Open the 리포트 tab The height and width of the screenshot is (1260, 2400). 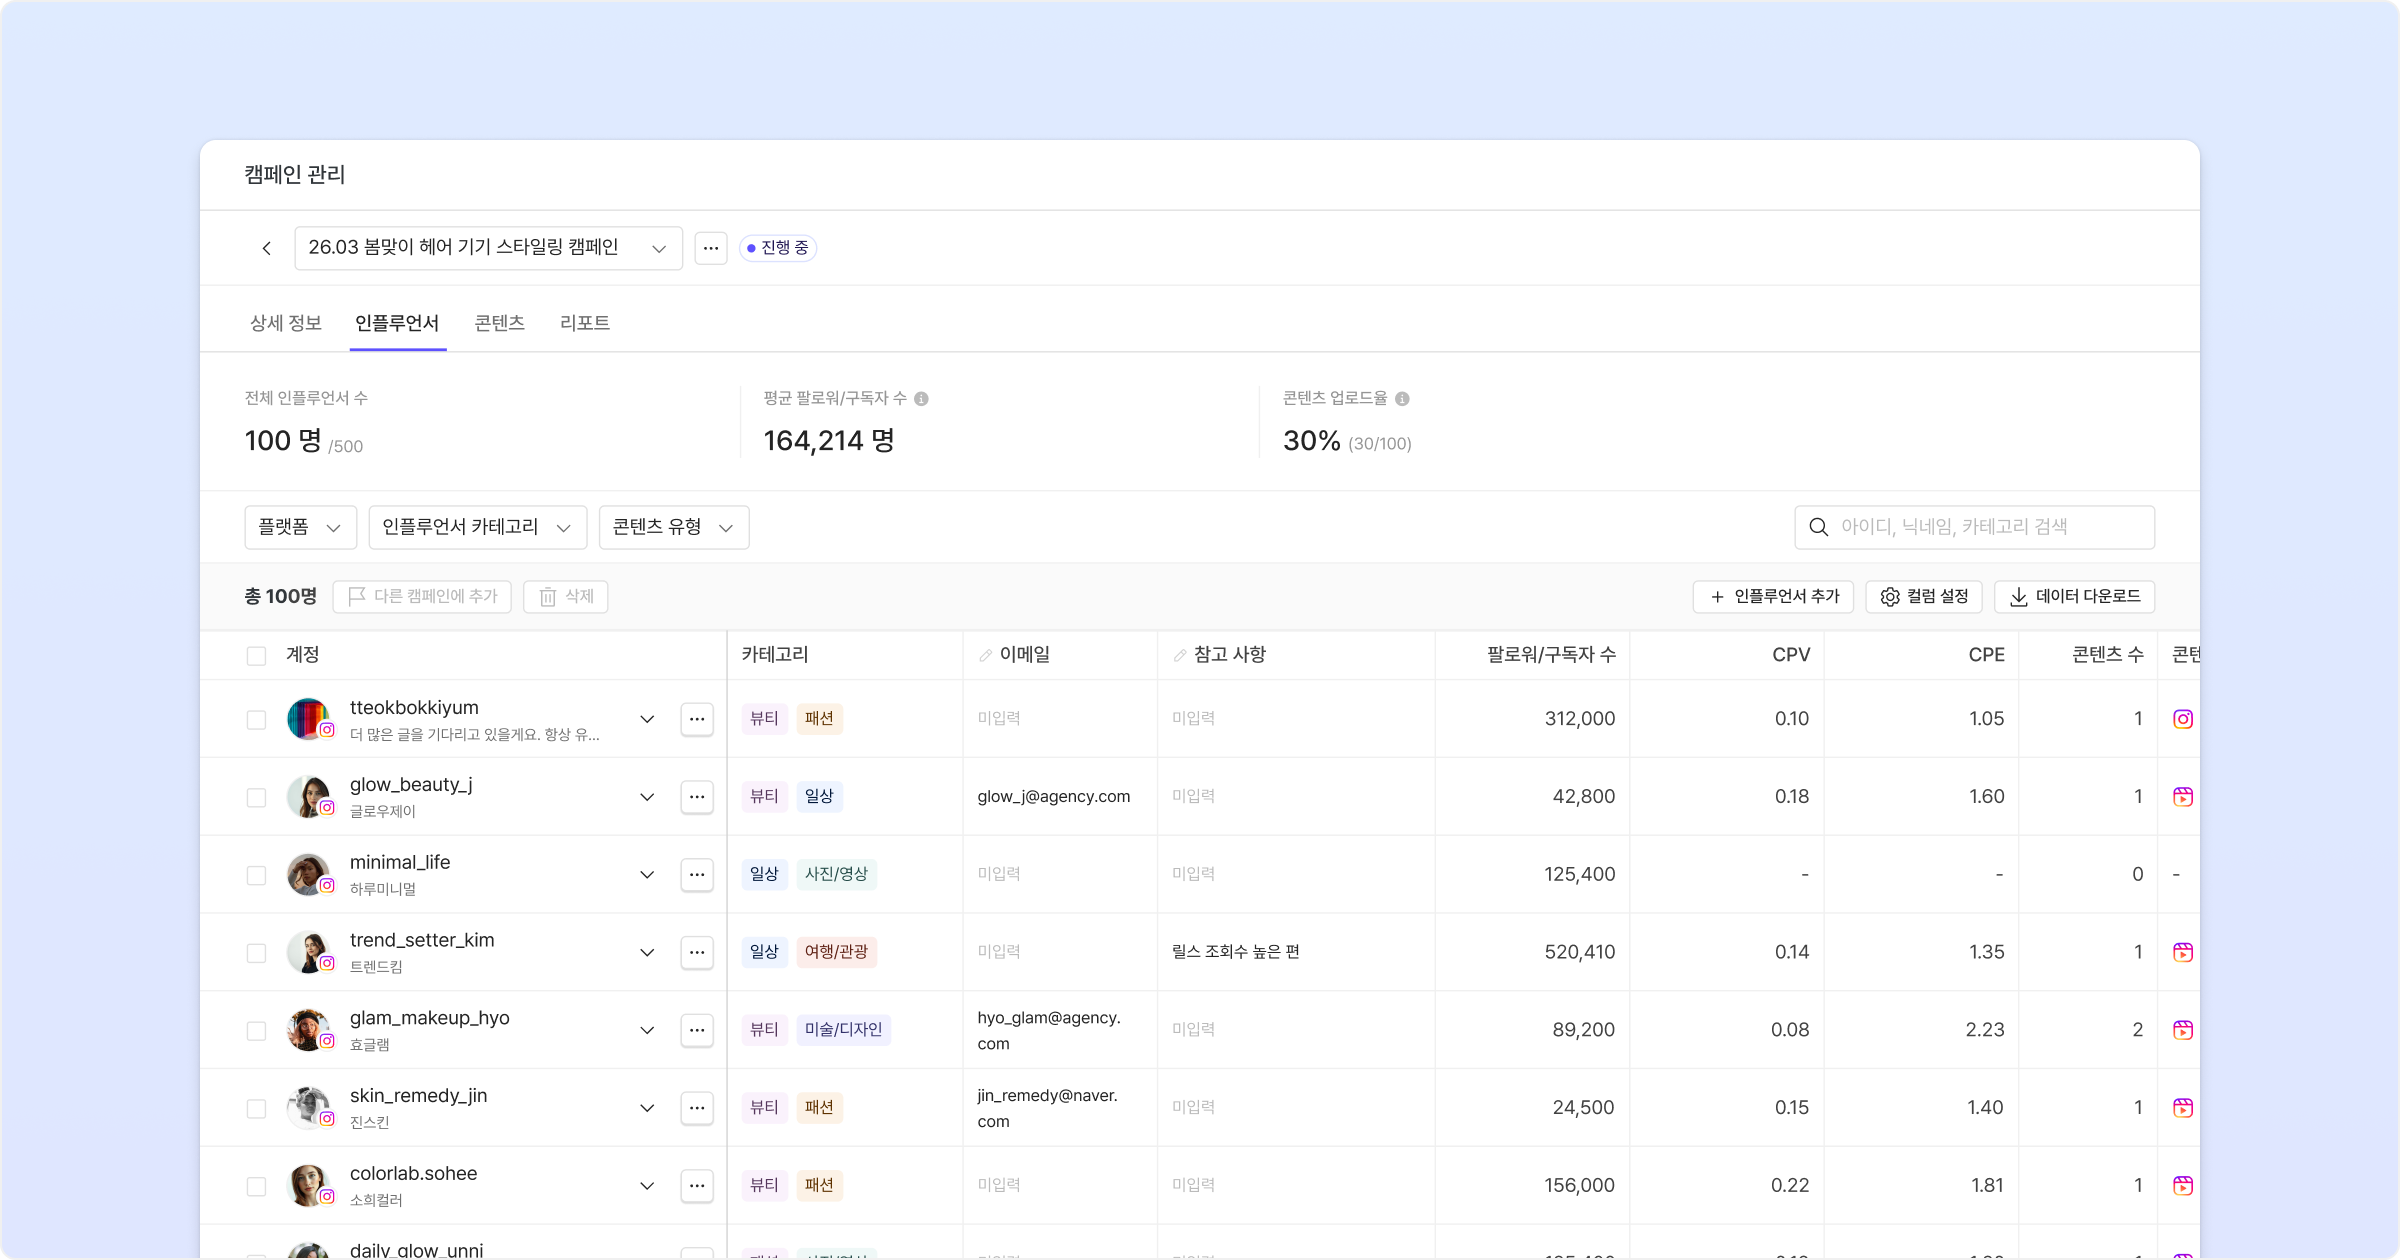[x=585, y=323]
